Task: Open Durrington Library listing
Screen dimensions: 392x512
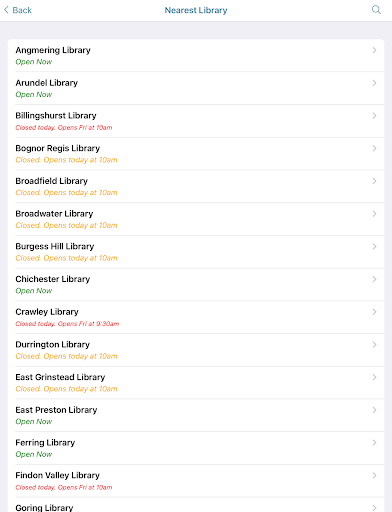Action: tap(196, 350)
